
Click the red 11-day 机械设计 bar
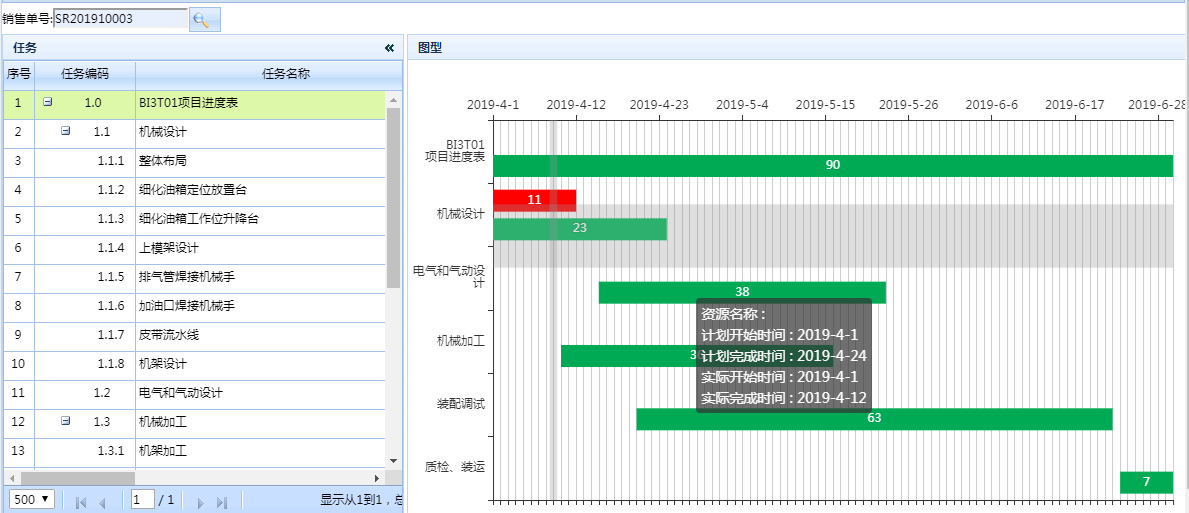(x=535, y=200)
